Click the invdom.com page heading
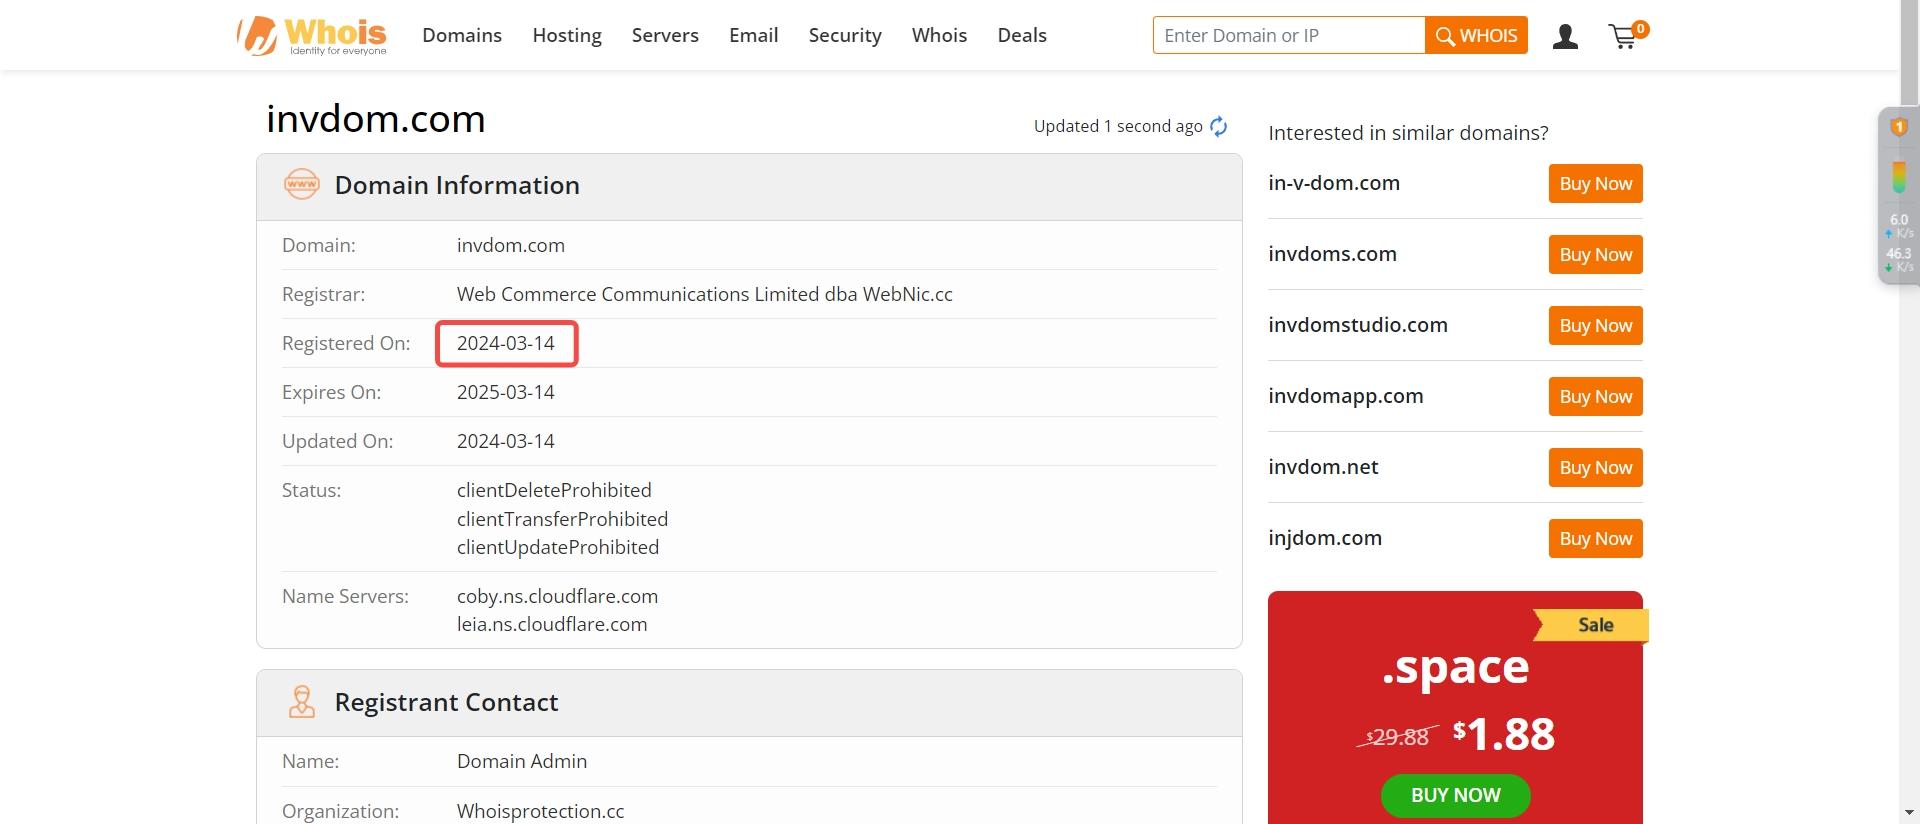This screenshot has width=1920, height=824. pos(376,119)
